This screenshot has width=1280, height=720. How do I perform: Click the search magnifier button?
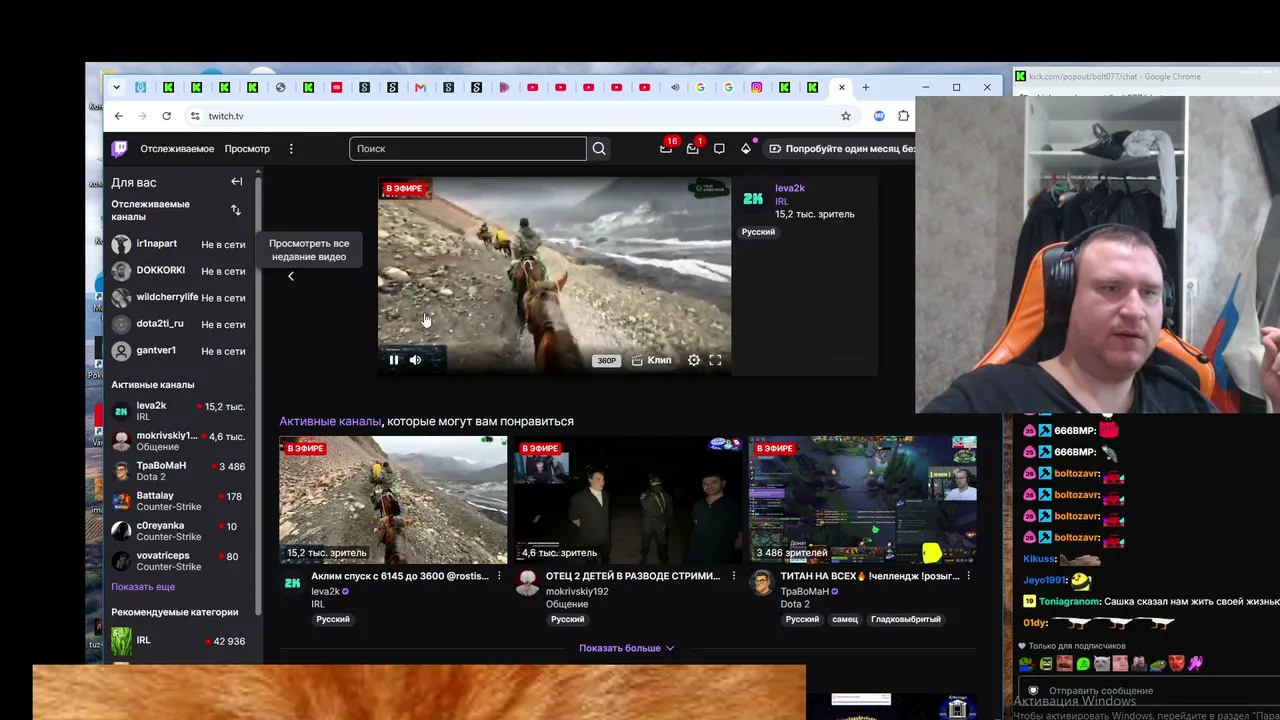tap(599, 149)
